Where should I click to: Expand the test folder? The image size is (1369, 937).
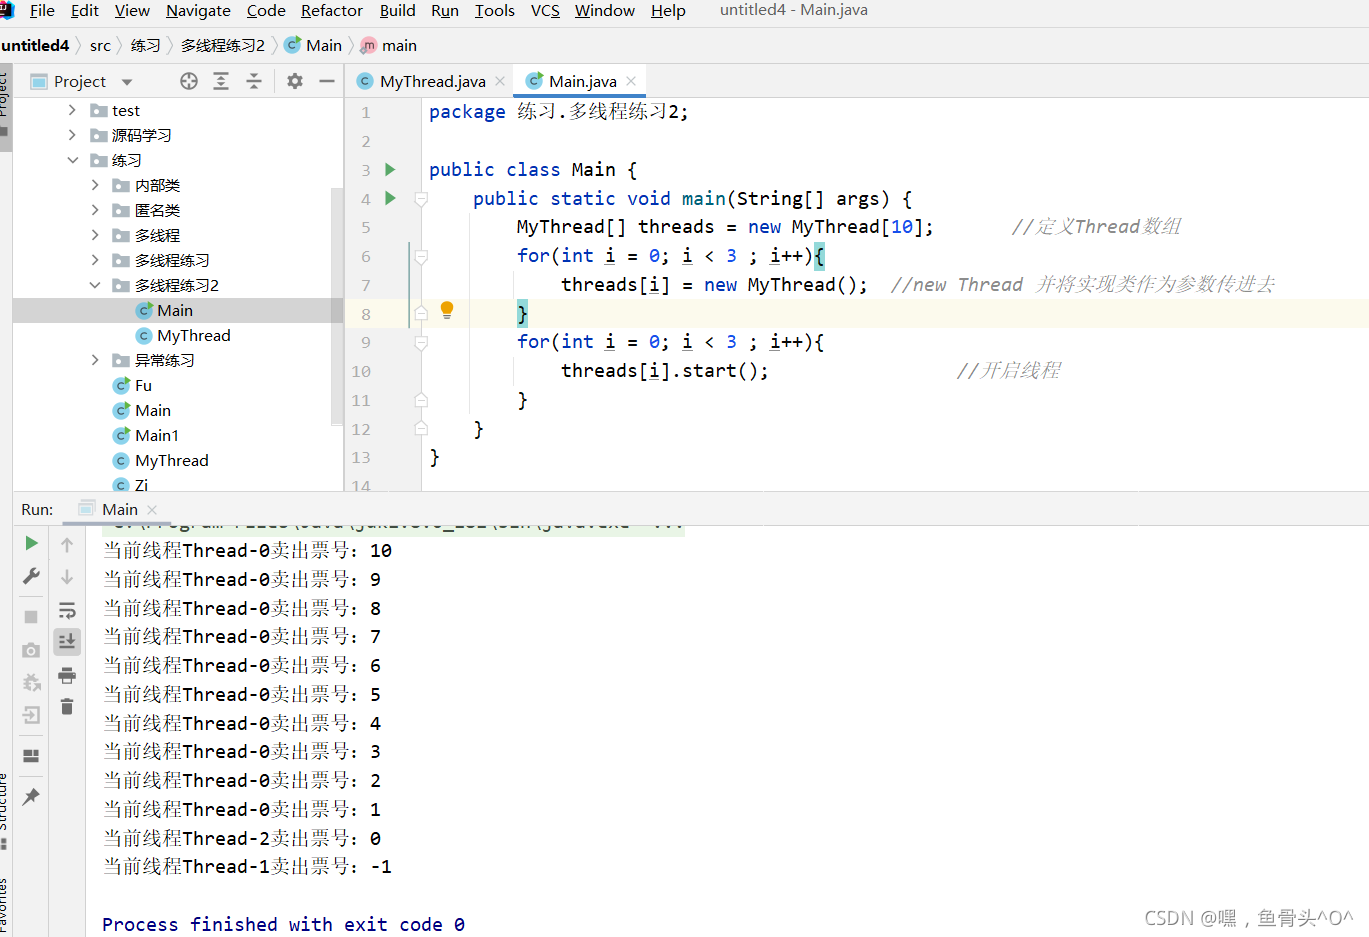coord(72,110)
